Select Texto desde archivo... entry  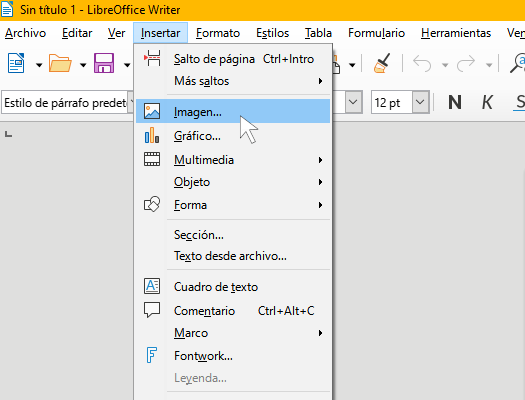point(233,256)
